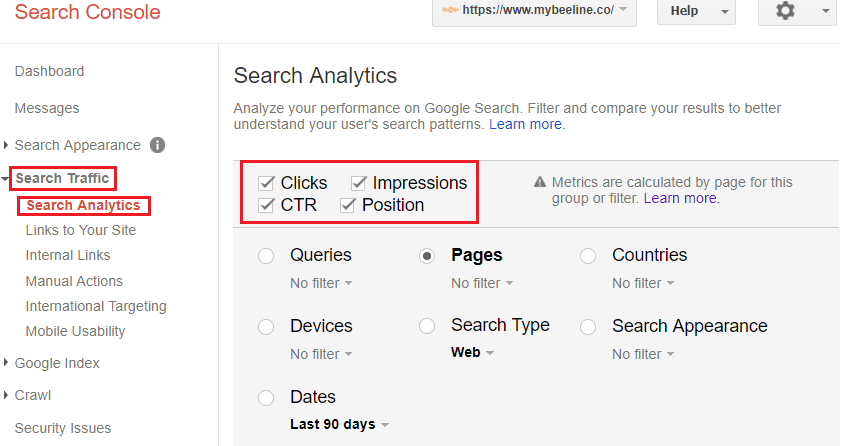863x446 pixels.
Task: Choose the Devices radio button
Action: pos(266,327)
